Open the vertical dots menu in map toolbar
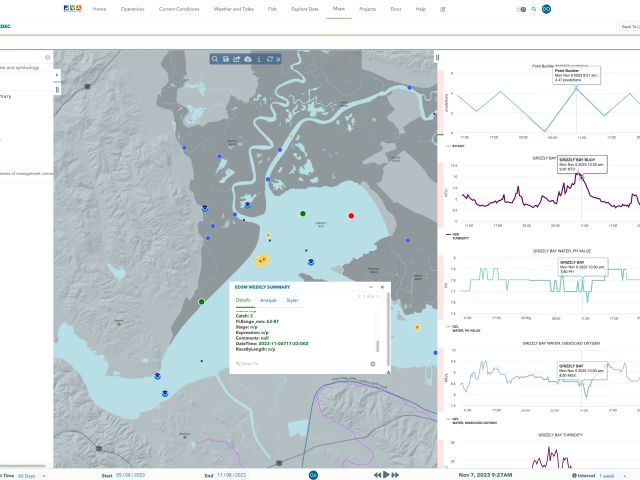640x480 pixels. point(259,59)
